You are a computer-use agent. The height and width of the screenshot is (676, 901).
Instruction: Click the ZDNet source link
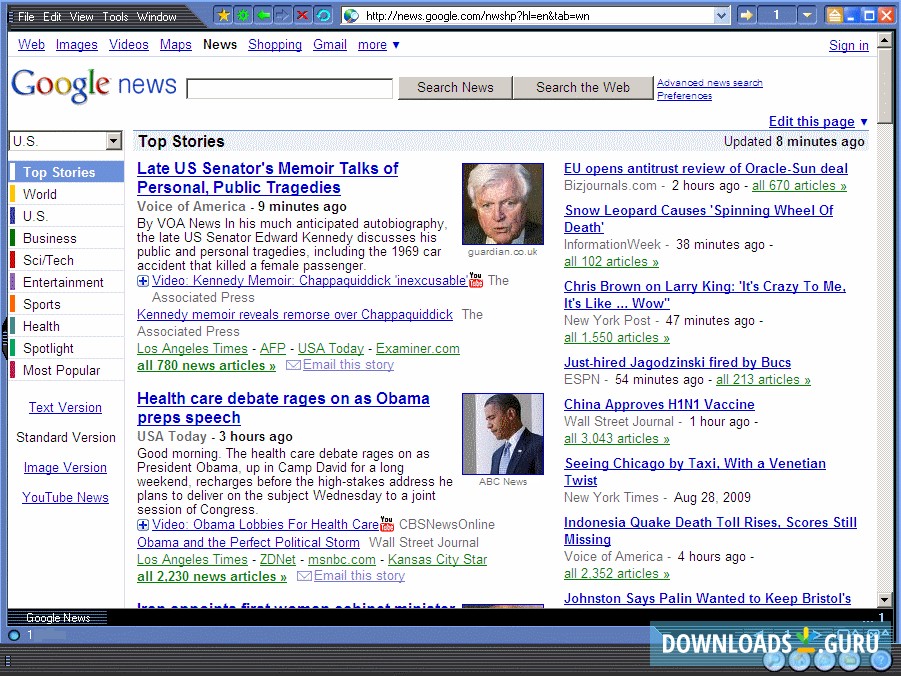(x=278, y=559)
